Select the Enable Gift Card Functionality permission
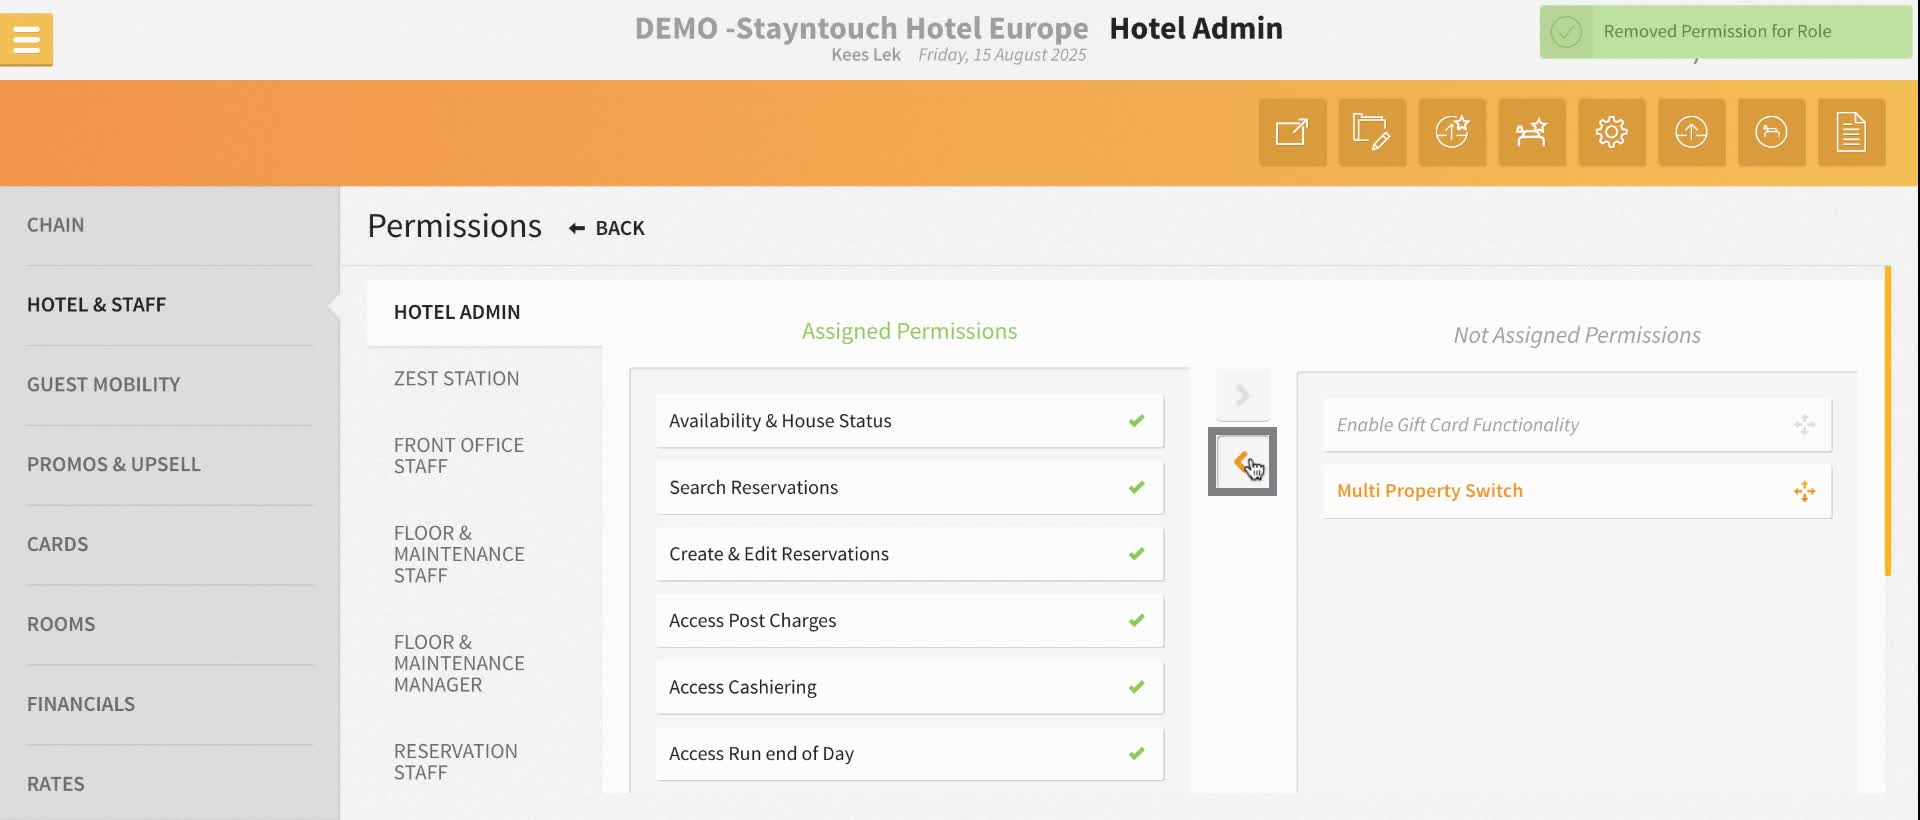1920x820 pixels. pyautogui.click(x=1577, y=425)
